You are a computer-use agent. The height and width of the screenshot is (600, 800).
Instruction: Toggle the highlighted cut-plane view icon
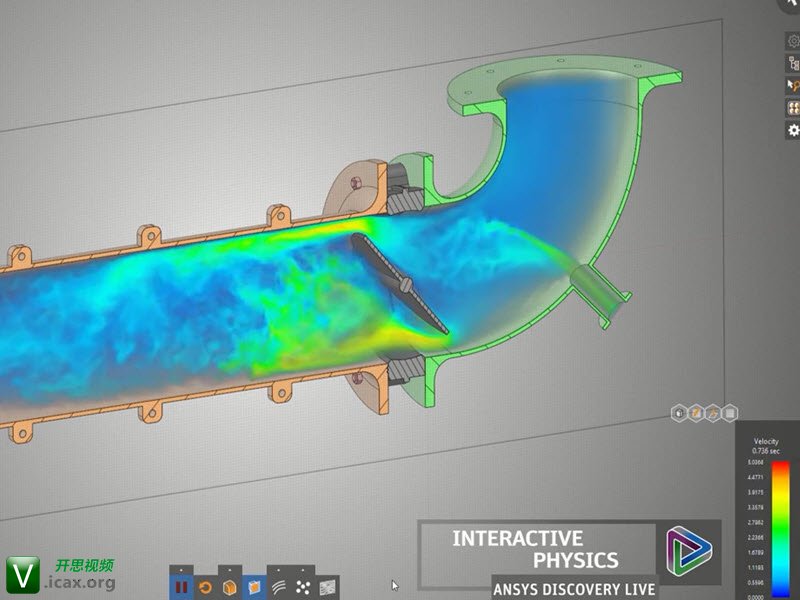(x=254, y=587)
